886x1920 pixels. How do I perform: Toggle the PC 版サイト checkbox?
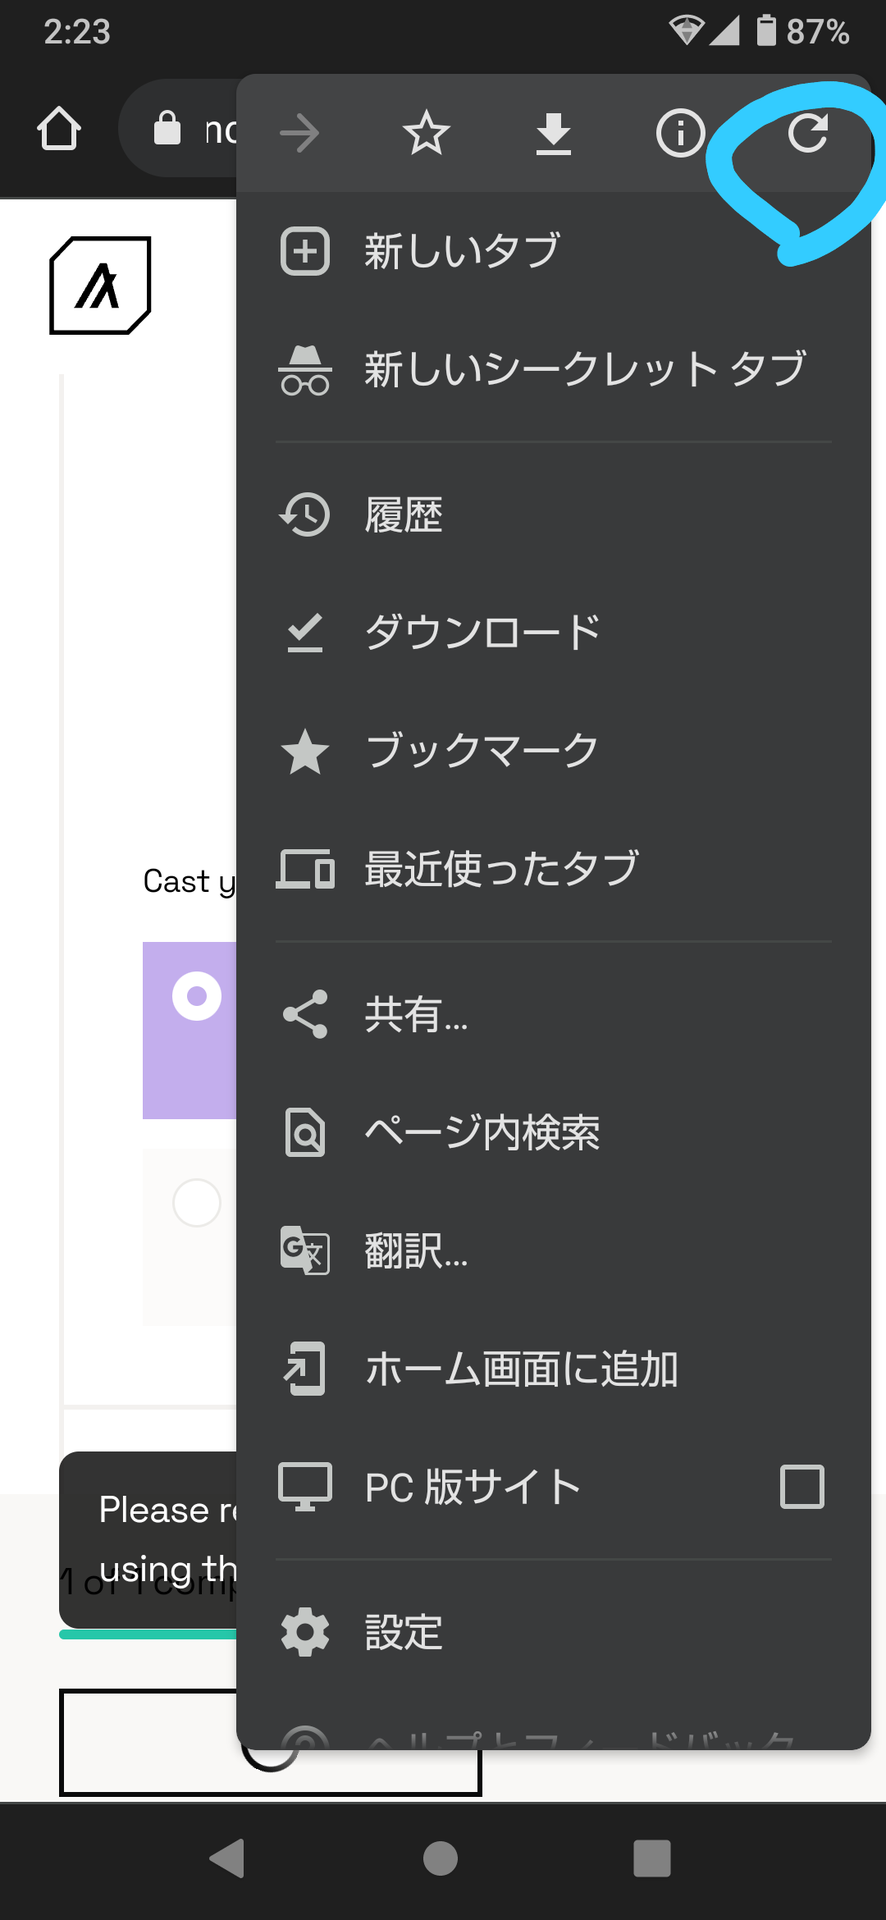802,1487
